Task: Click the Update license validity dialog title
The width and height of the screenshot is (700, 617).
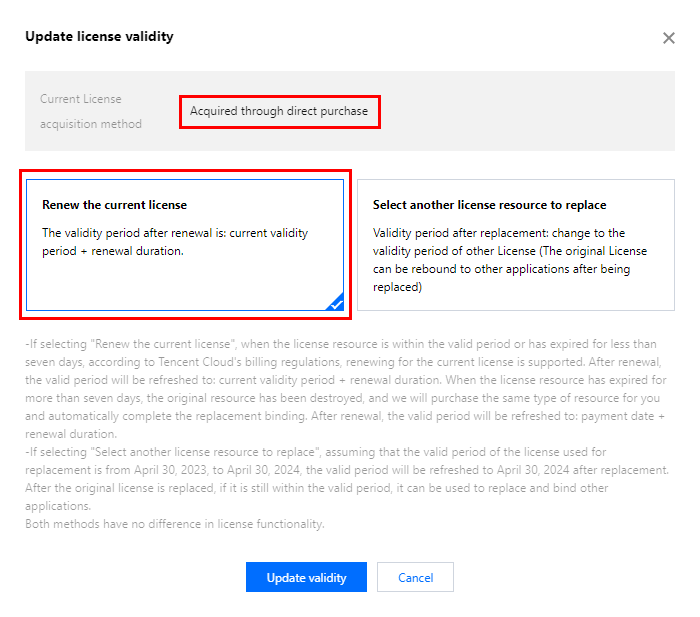Action: coord(99,37)
